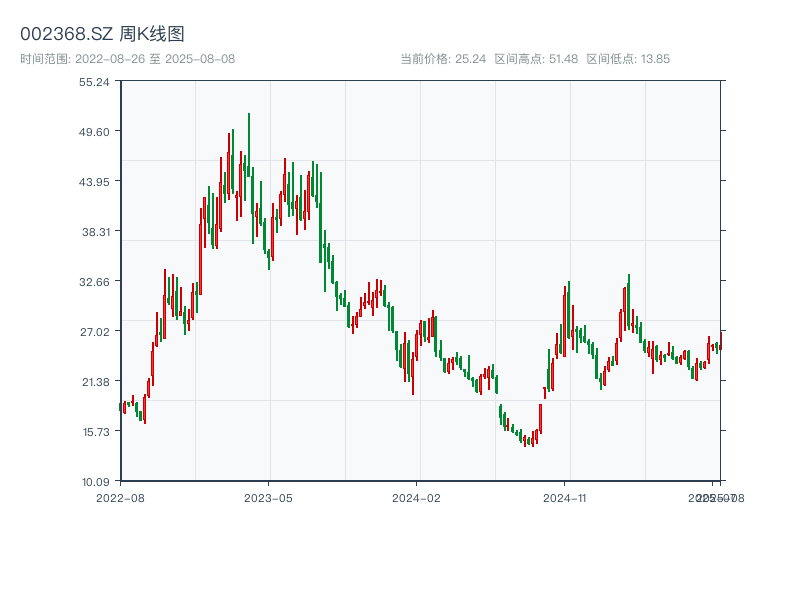The width and height of the screenshot is (800, 600).
Task: Click the period low 区间低点: 13.85
Action: pos(628,59)
